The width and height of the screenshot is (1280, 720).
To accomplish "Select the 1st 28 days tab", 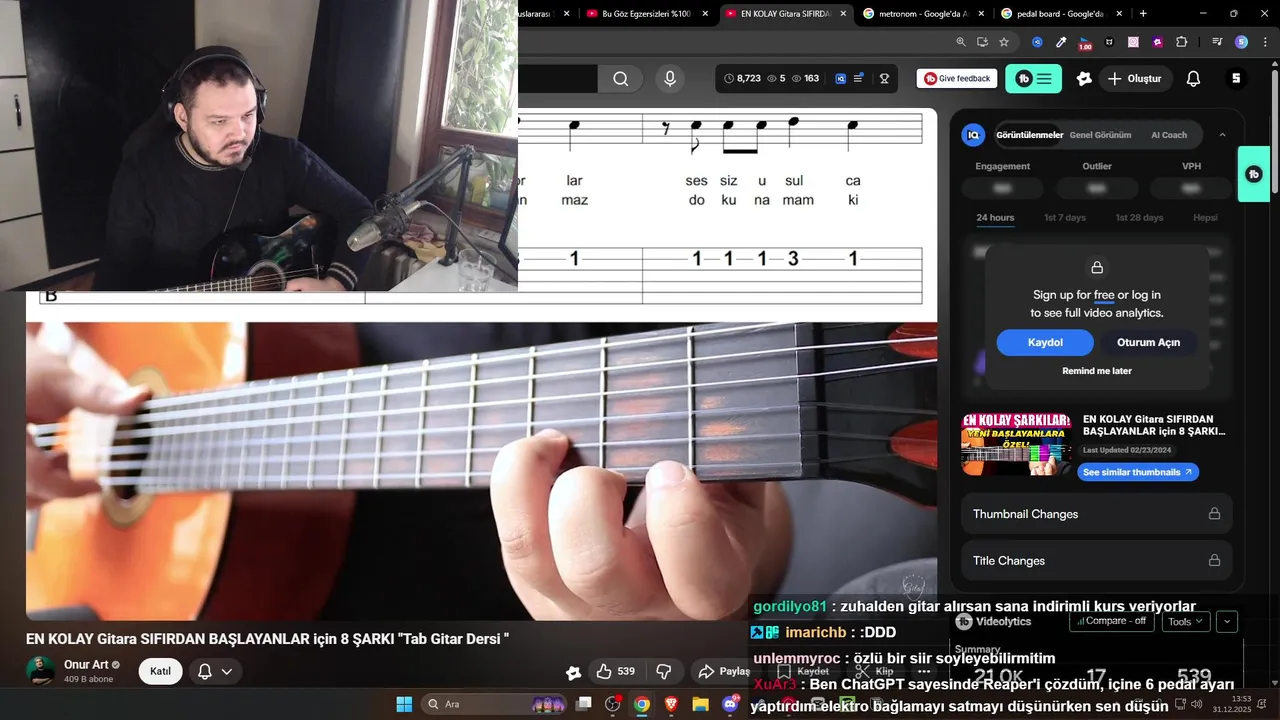I will tap(1139, 218).
